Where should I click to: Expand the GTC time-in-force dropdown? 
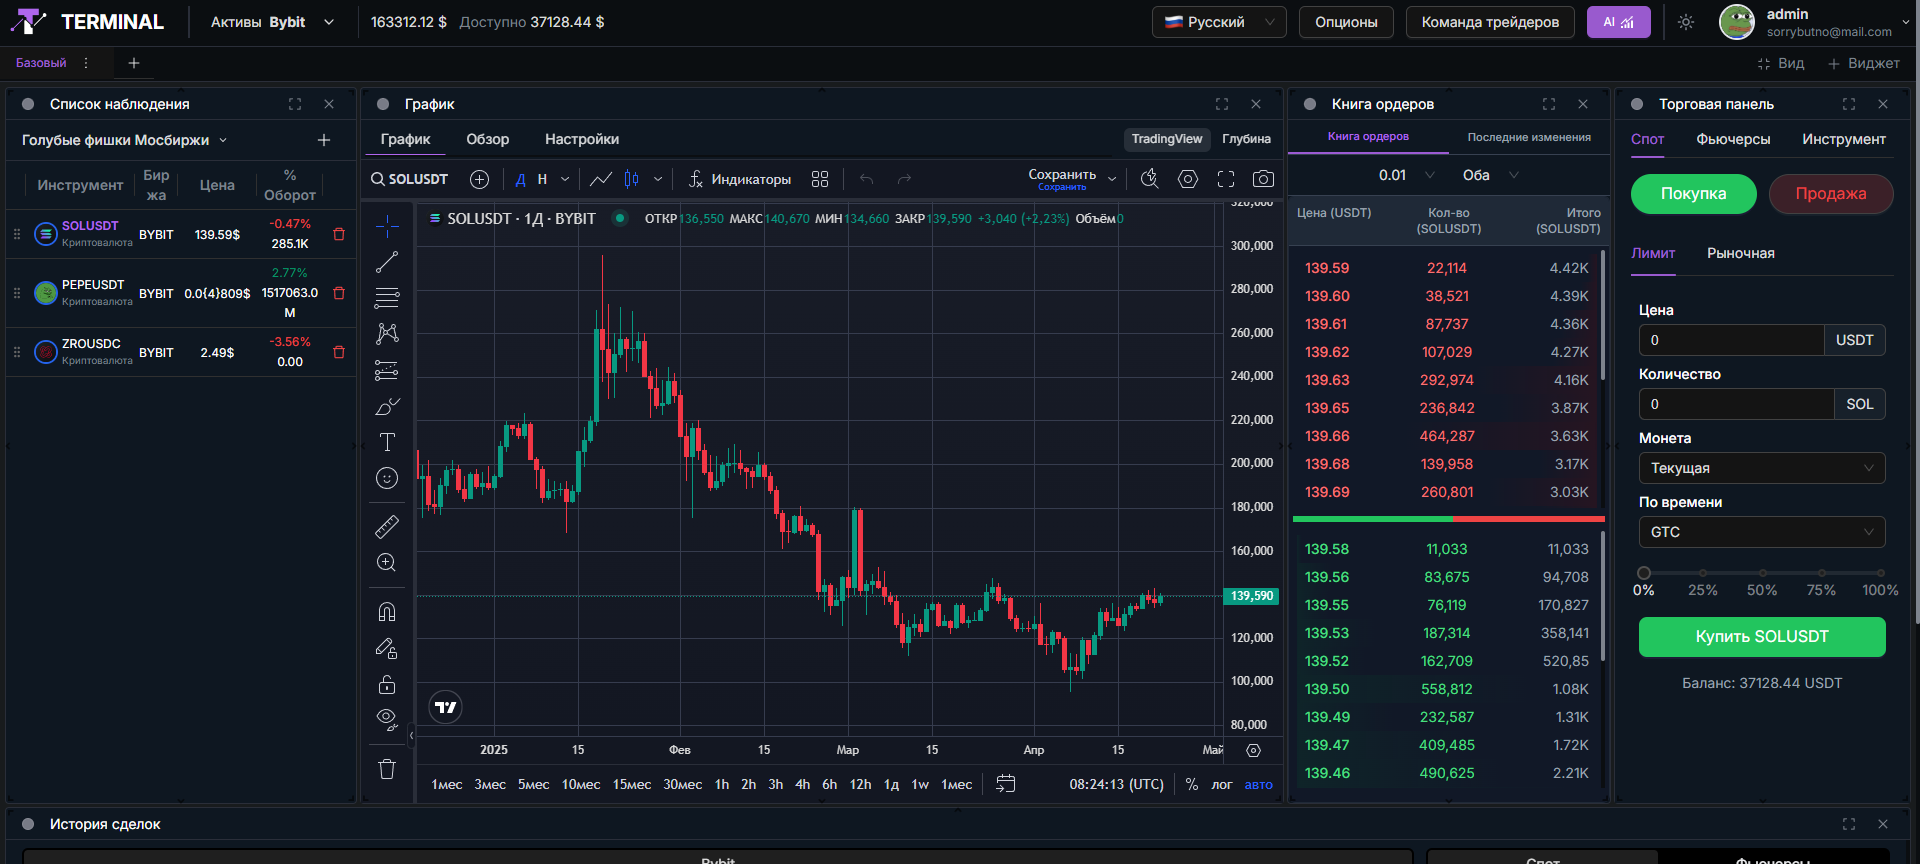[x=1761, y=532]
